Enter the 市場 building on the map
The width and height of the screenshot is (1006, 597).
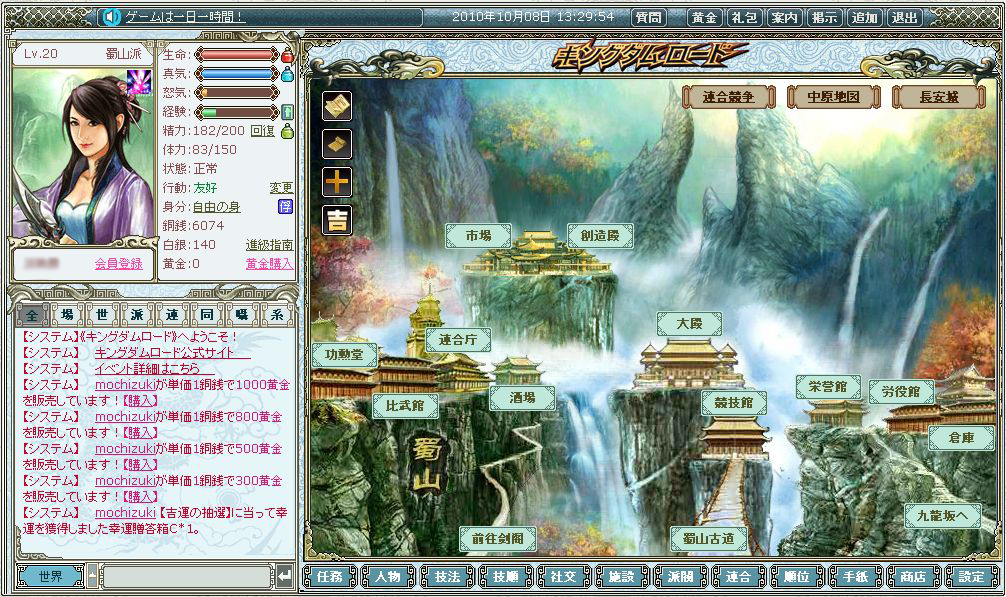(x=477, y=236)
